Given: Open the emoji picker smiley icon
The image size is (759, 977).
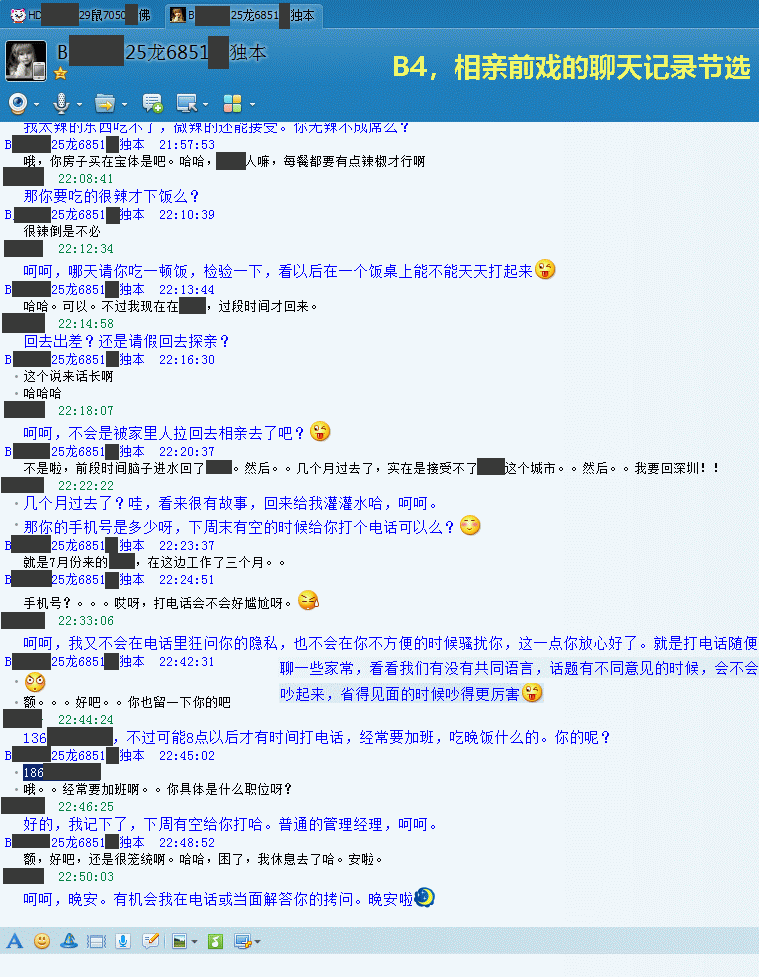Looking at the screenshot, I should tap(42, 941).
